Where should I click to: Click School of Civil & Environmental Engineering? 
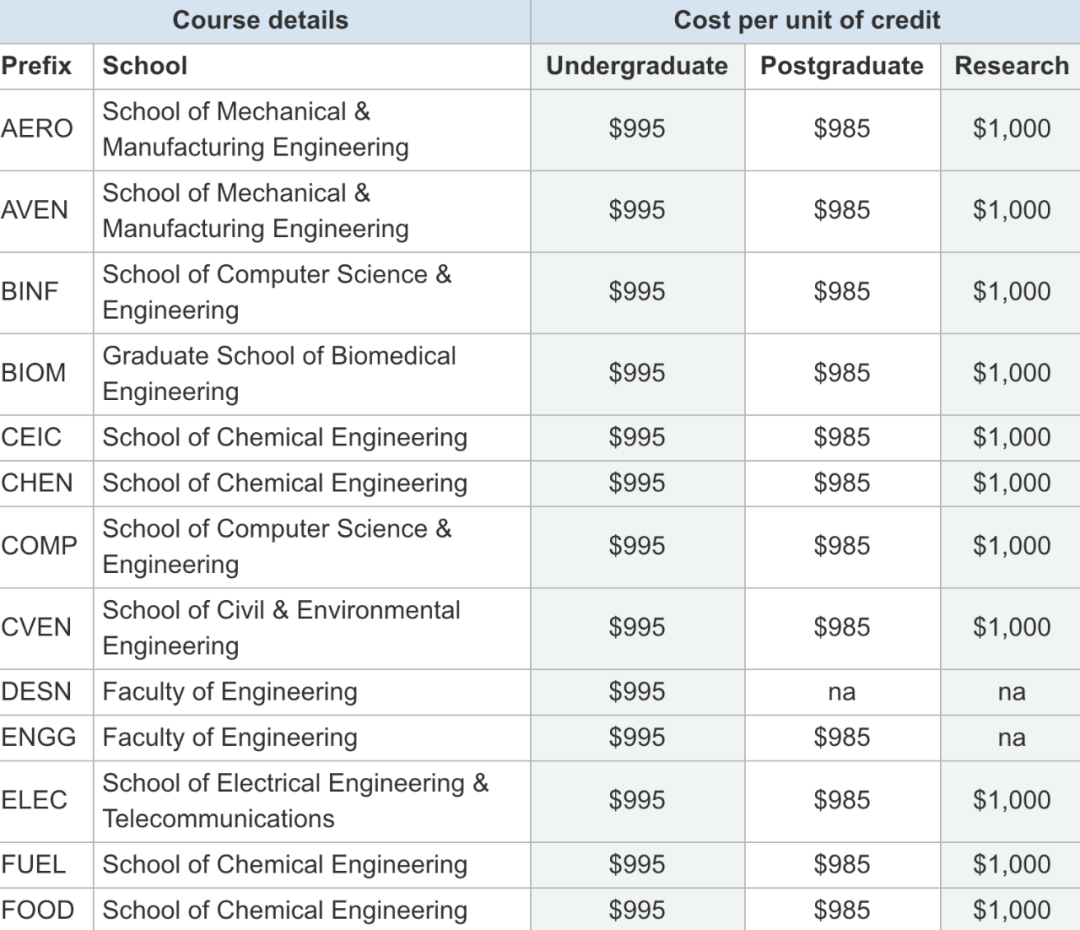click(x=281, y=627)
